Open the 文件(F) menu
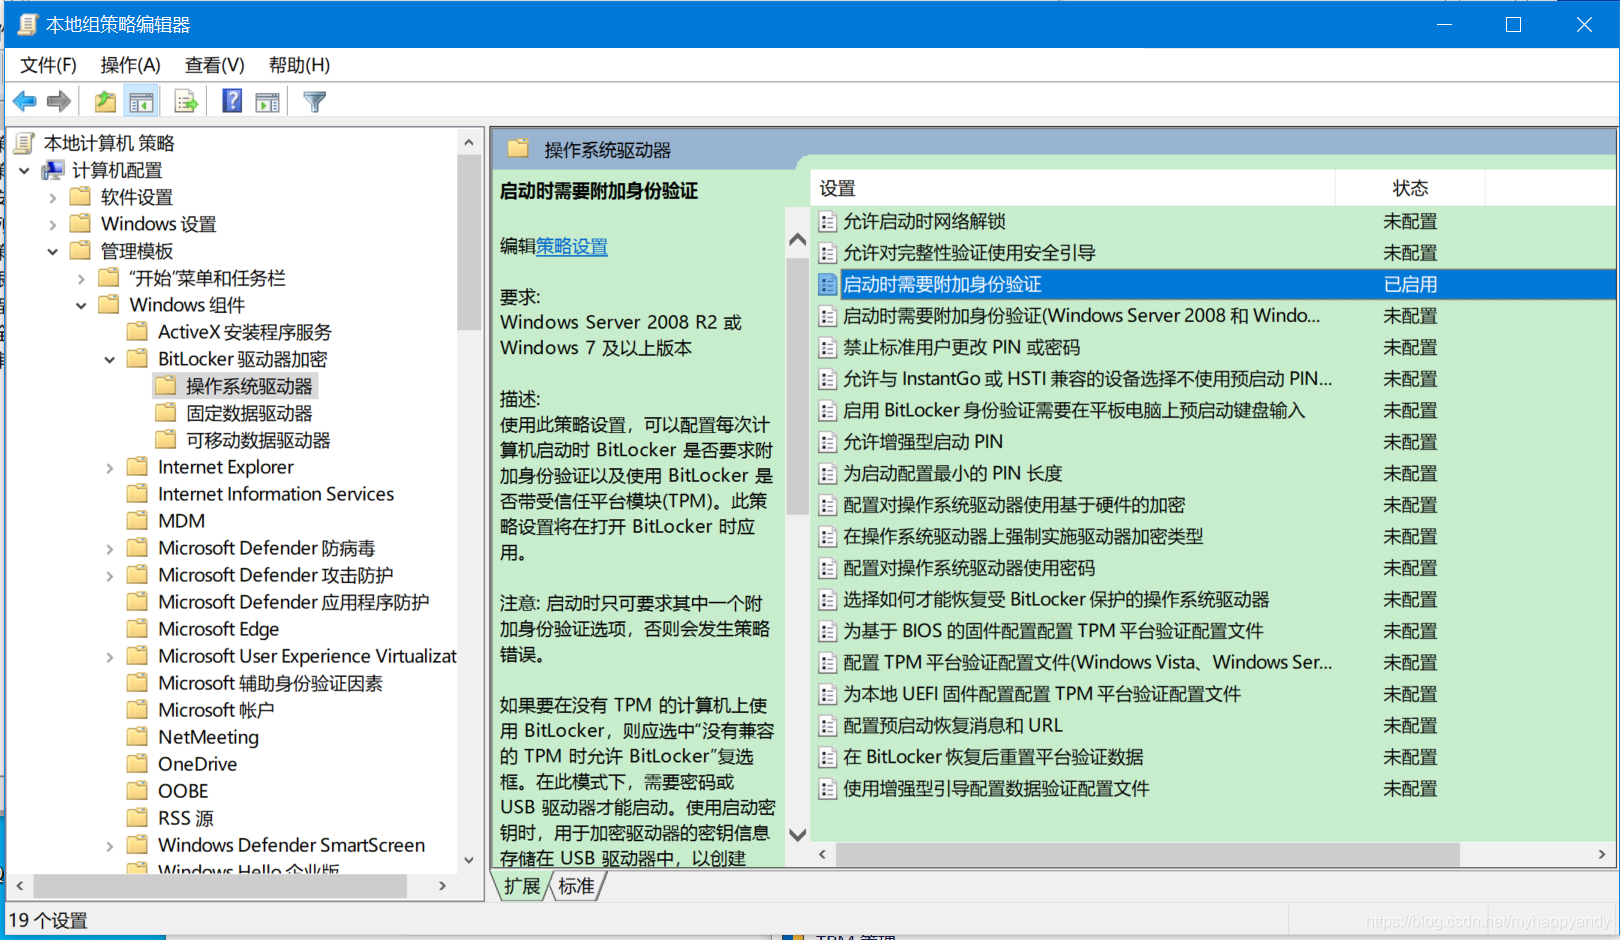 coord(48,65)
